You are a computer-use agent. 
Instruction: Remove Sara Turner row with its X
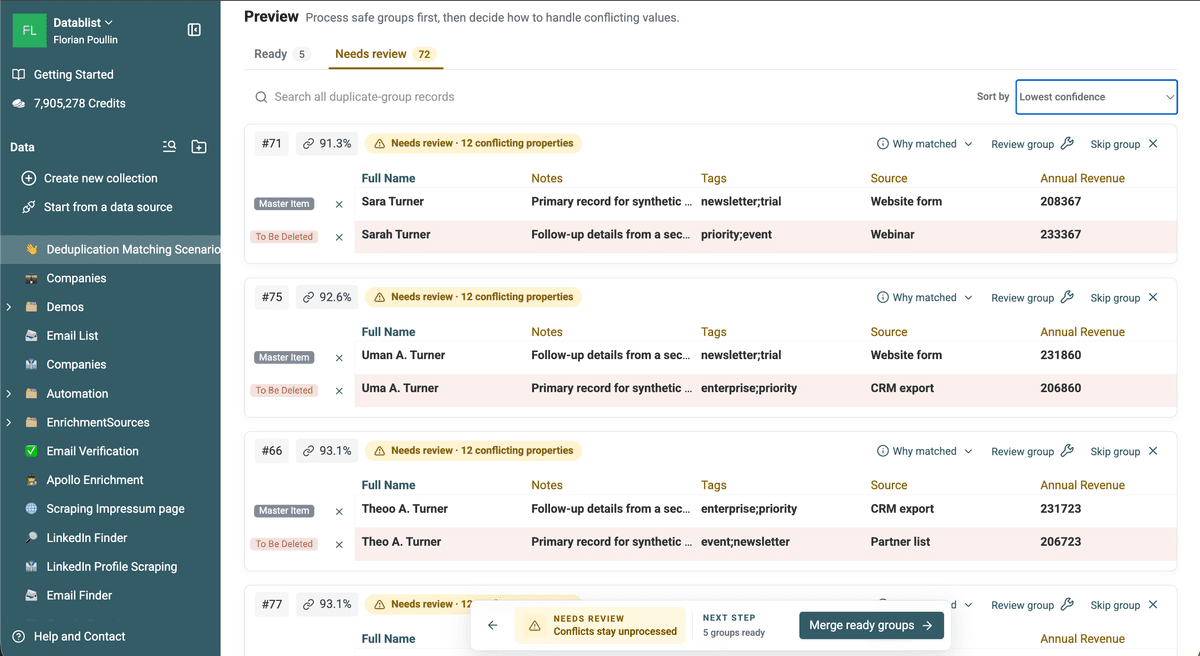tap(339, 204)
